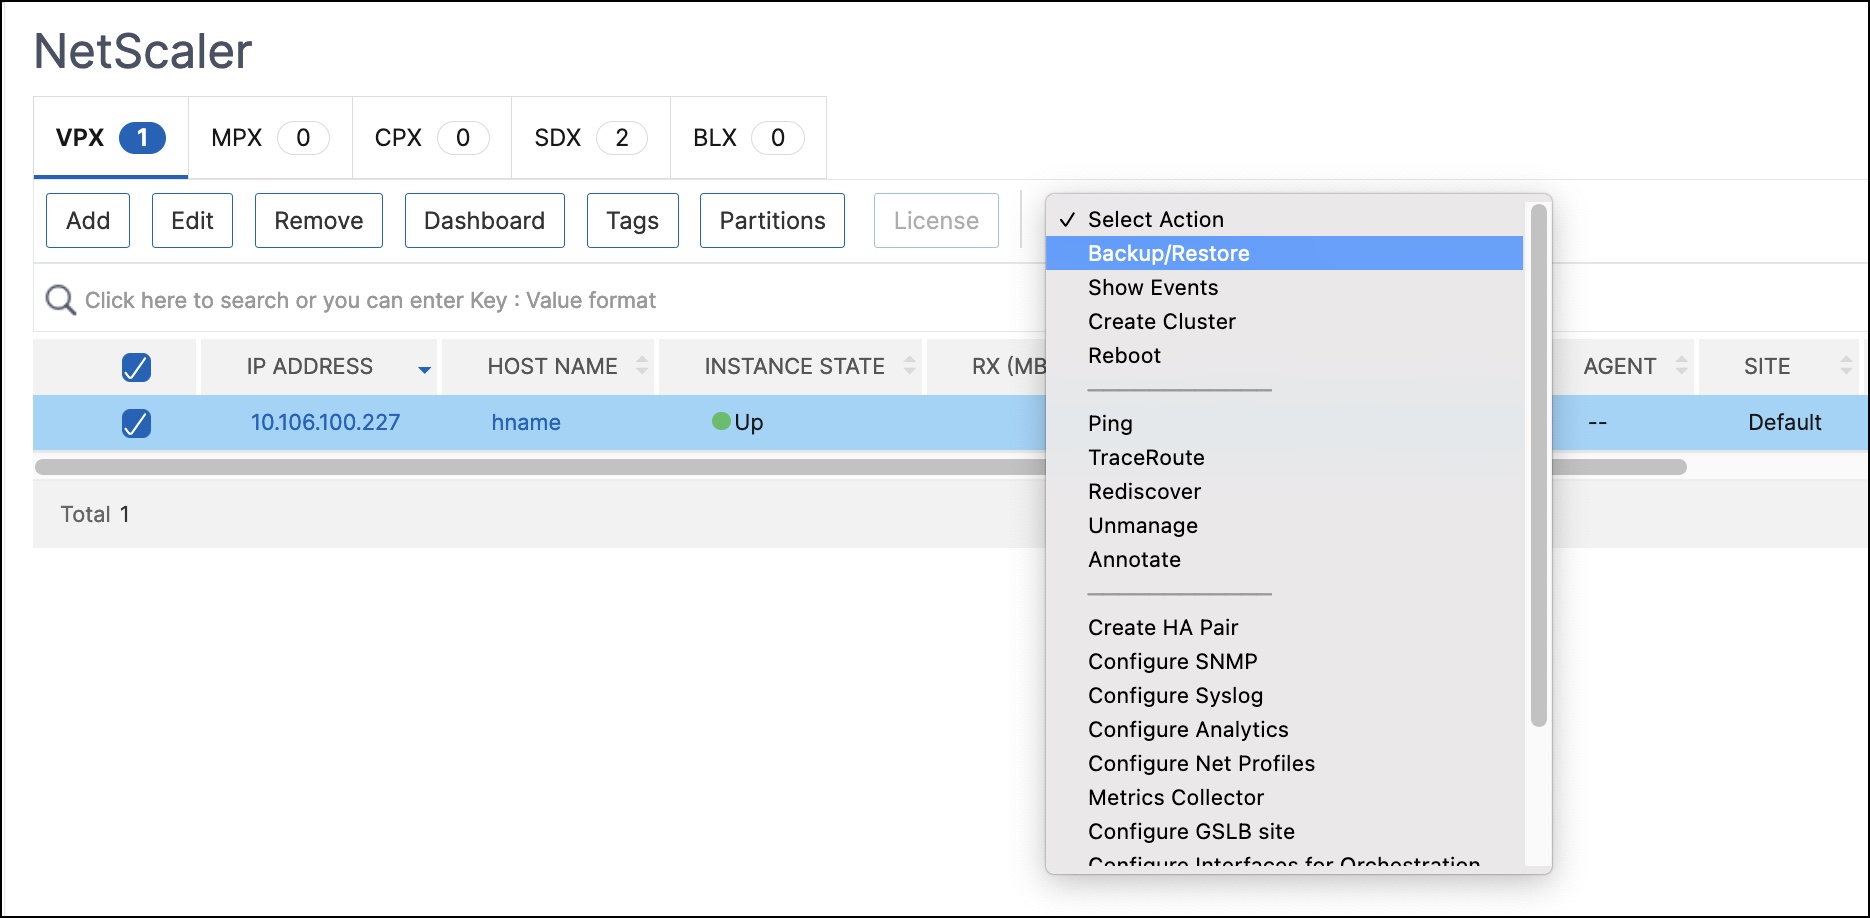
Task: Click the License button
Action: tap(936, 220)
